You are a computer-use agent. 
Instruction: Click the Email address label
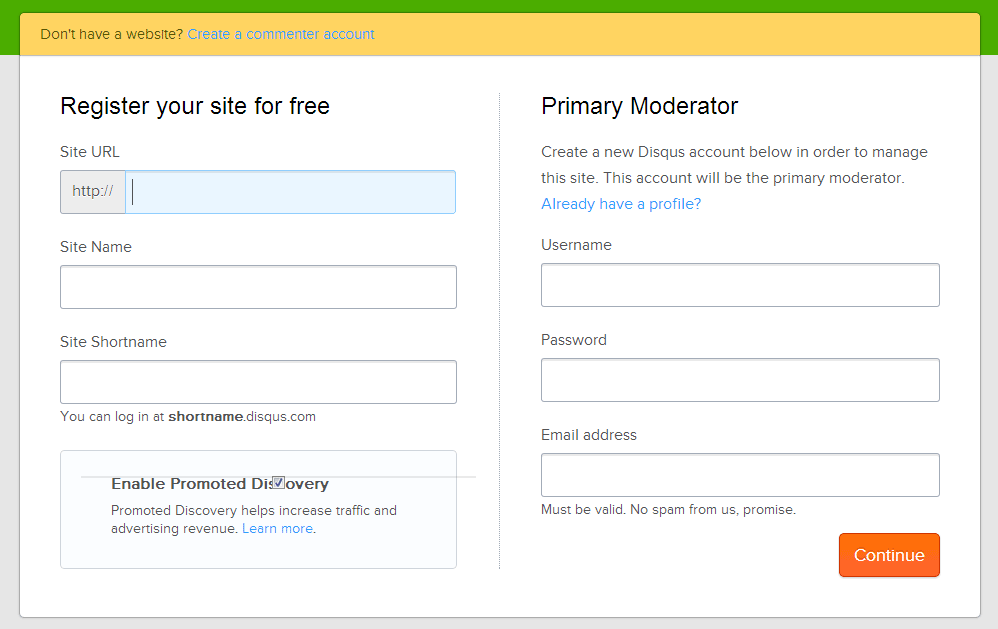pos(589,435)
